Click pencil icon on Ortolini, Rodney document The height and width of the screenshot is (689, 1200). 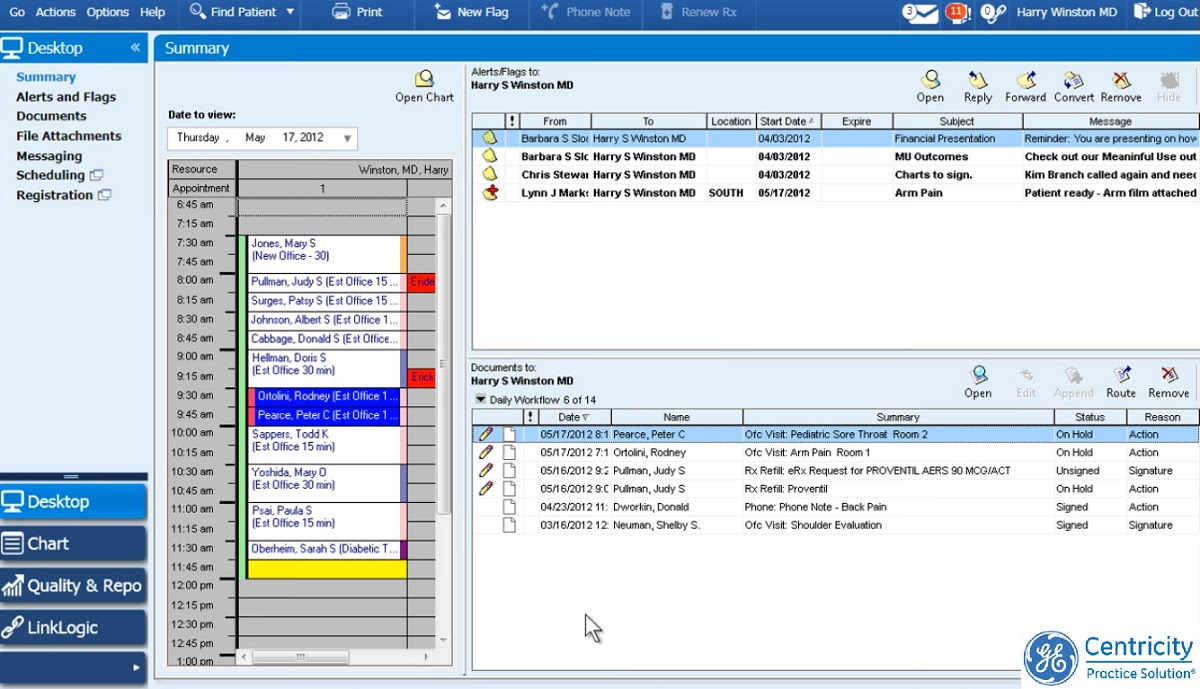[x=486, y=453]
